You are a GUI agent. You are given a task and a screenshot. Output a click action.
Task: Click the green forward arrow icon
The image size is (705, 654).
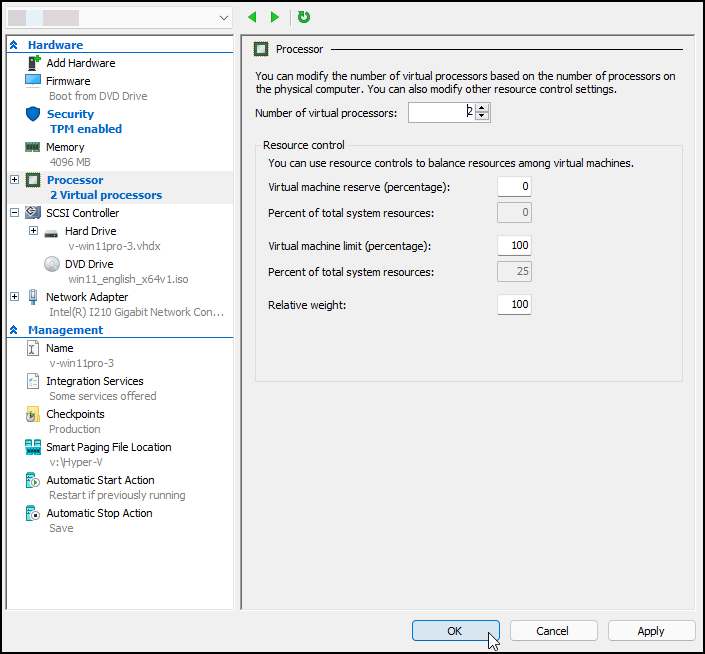275,17
